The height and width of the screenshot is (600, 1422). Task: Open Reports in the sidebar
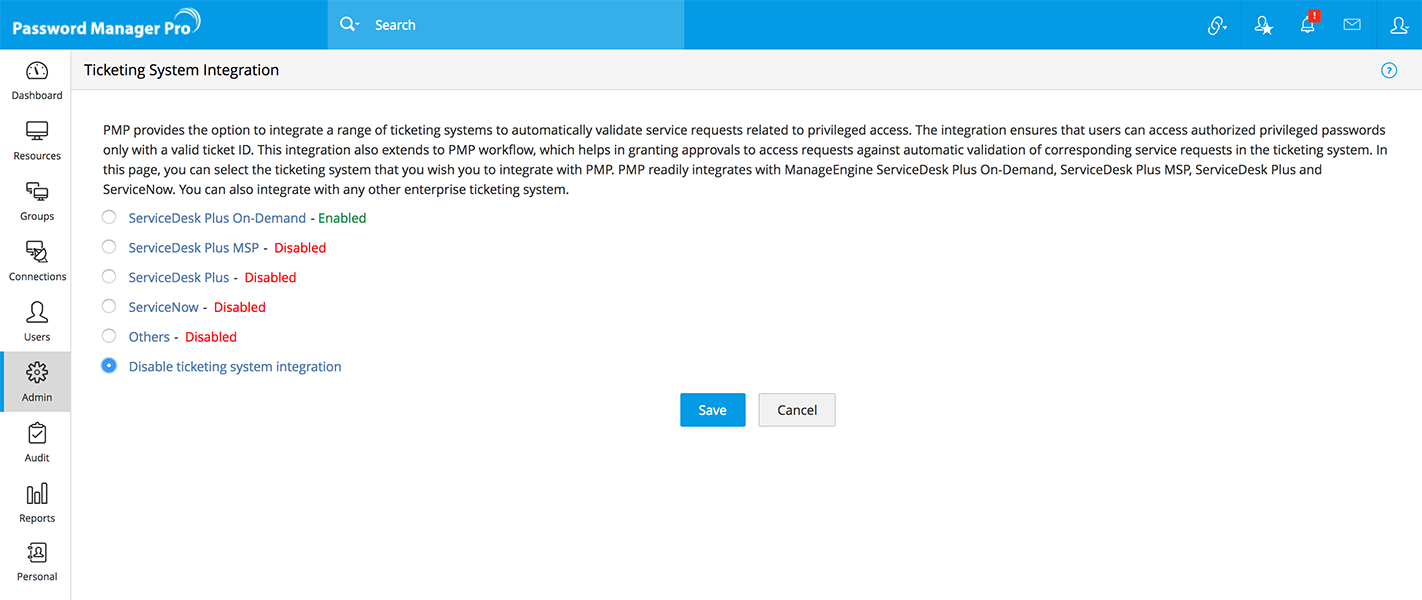pos(36,503)
